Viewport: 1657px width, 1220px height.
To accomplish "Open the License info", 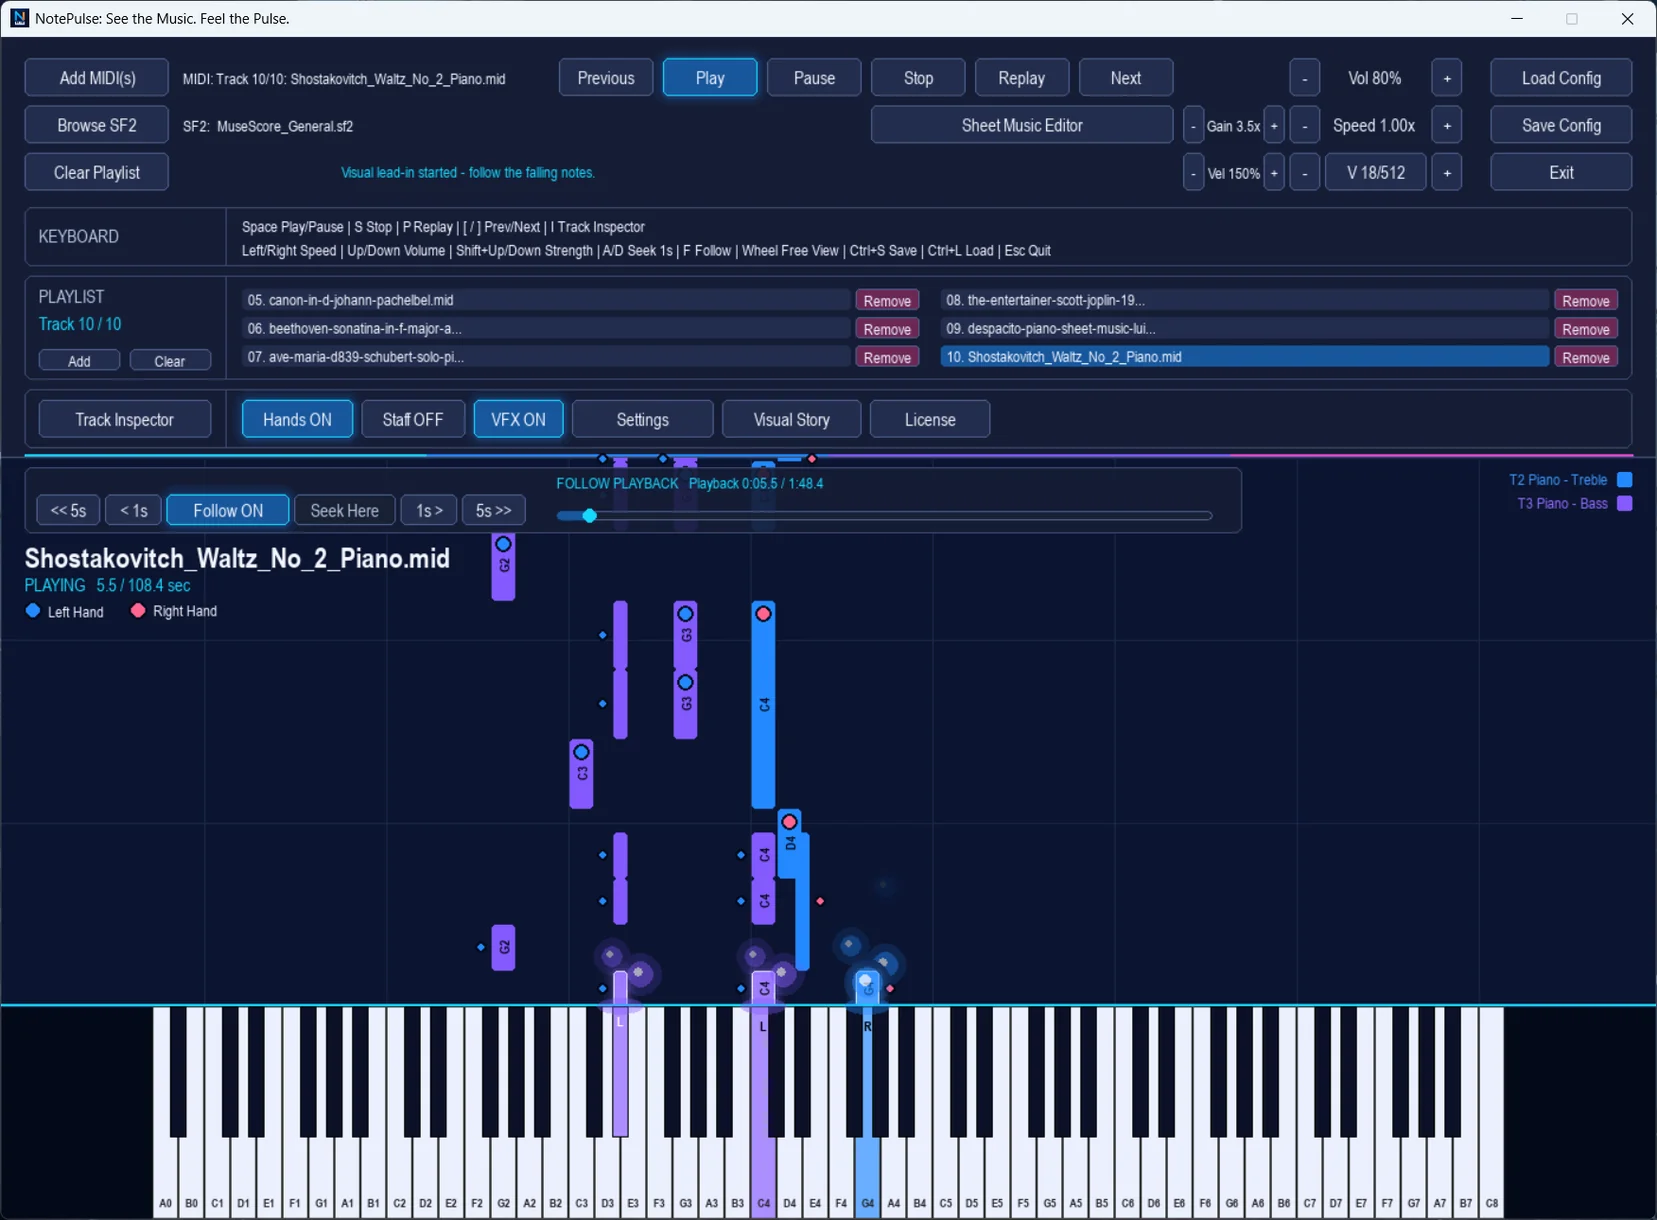I will (930, 420).
